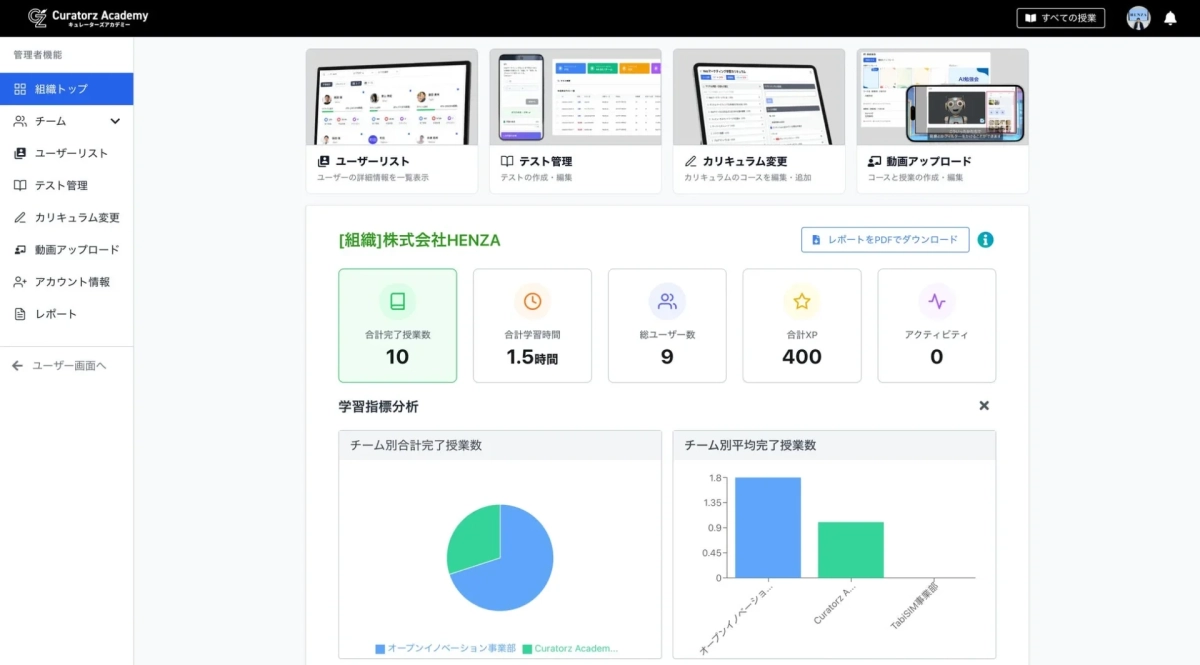Close the 学習指標分析 panel with the X
Image resolution: width=1200 pixels, height=665 pixels.
click(x=983, y=405)
